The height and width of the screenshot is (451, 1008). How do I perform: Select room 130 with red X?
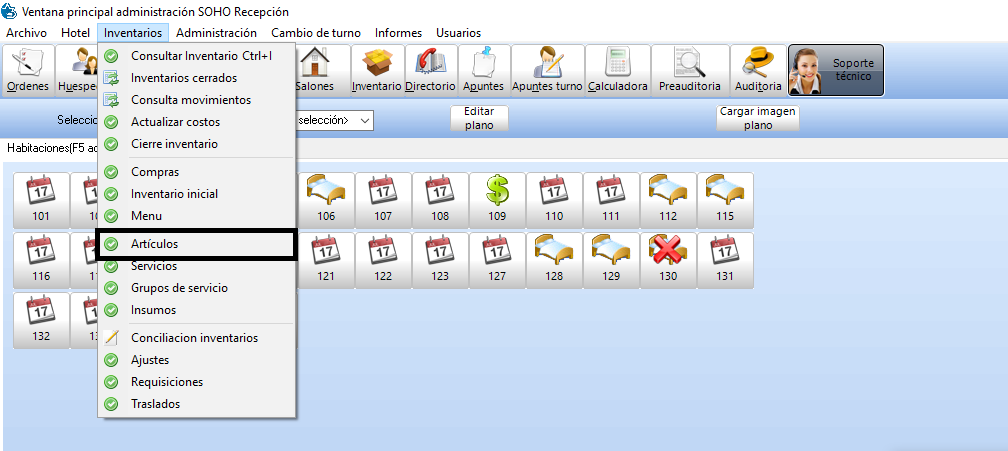pyautogui.click(x=668, y=260)
